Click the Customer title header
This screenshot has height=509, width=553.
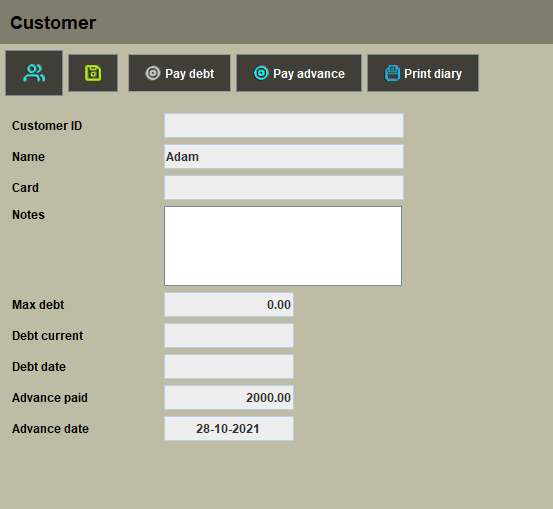click(x=53, y=23)
